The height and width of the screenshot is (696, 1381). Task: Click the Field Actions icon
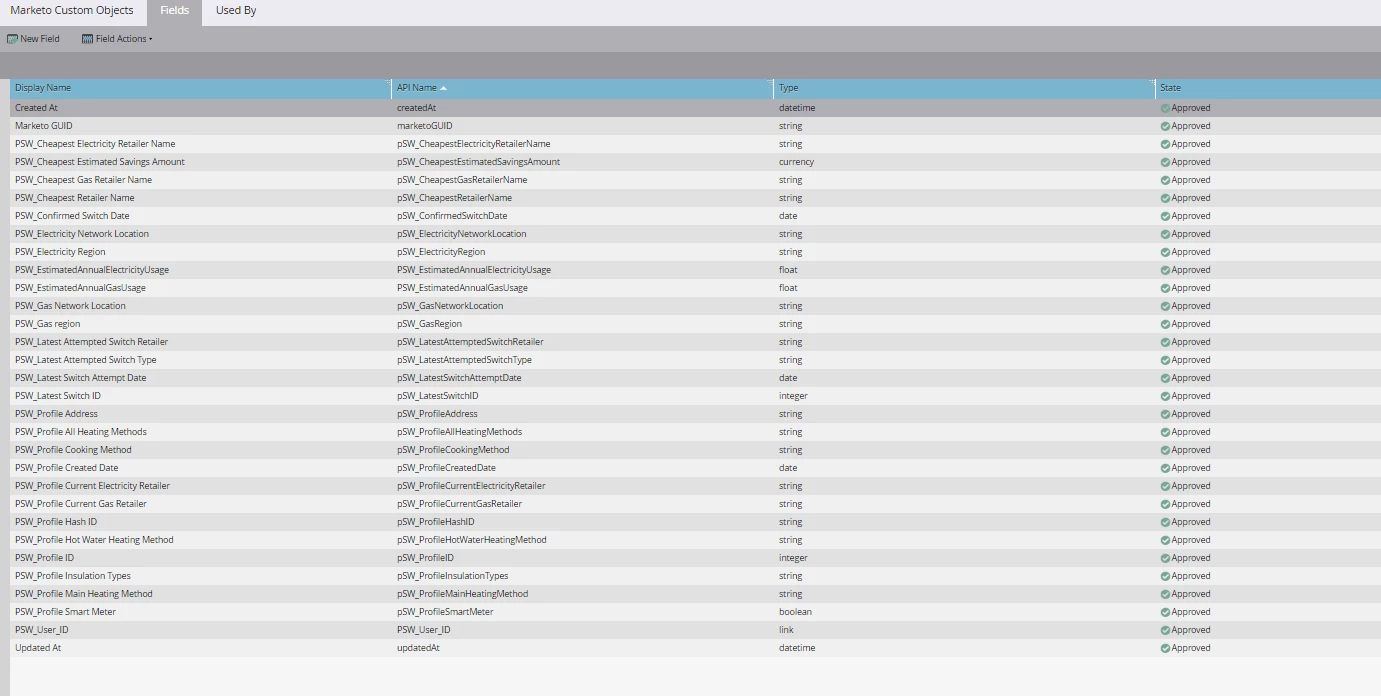pos(87,39)
